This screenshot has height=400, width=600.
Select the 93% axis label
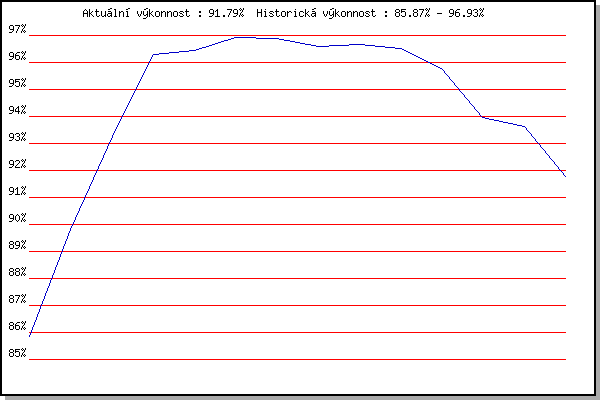point(17,137)
